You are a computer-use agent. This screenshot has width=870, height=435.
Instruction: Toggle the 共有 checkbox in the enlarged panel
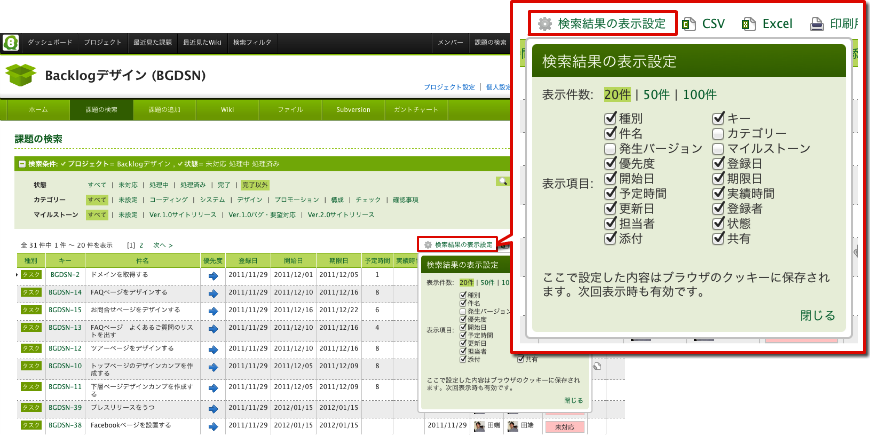click(718, 238)
